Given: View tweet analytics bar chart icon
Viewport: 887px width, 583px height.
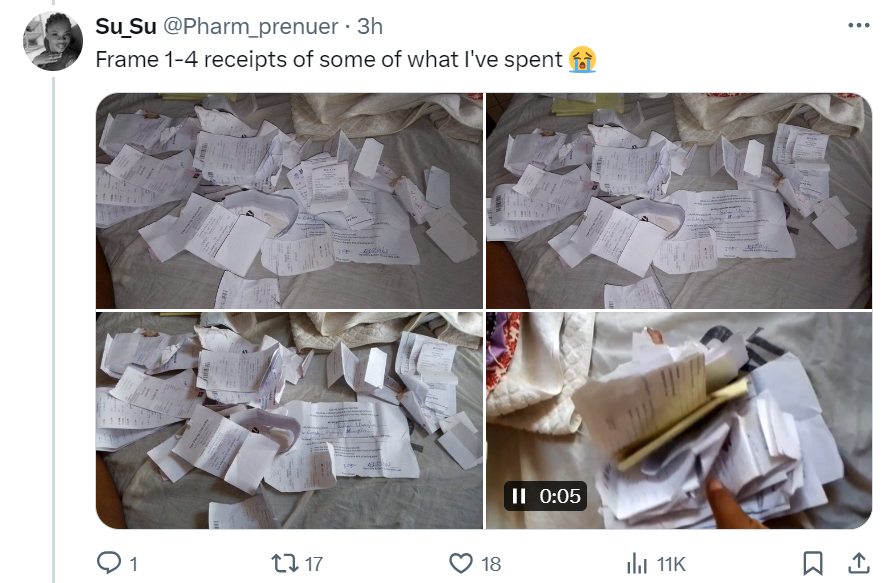Looking at the screenshot, I should pos(637,563).
